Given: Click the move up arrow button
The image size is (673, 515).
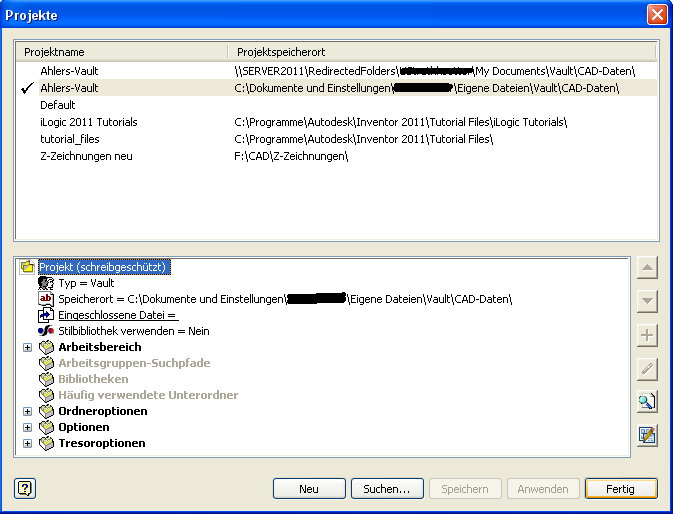Looking at the screenshot, I should coord(647,268).
